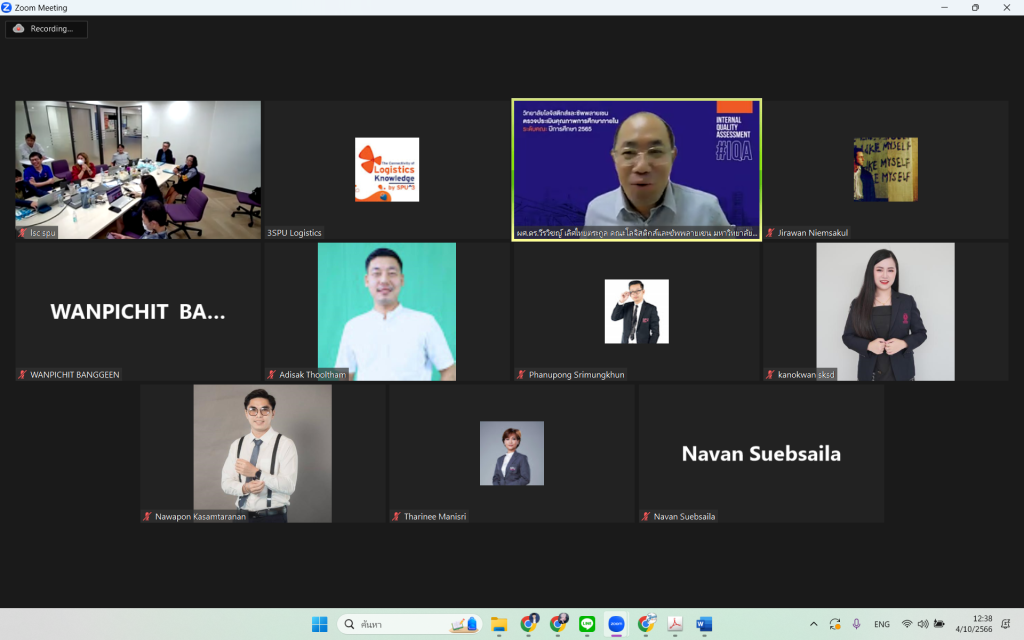1024x640 pixels.
Task: Select the active speaker's IQA video tile
Action: point(637,170)
